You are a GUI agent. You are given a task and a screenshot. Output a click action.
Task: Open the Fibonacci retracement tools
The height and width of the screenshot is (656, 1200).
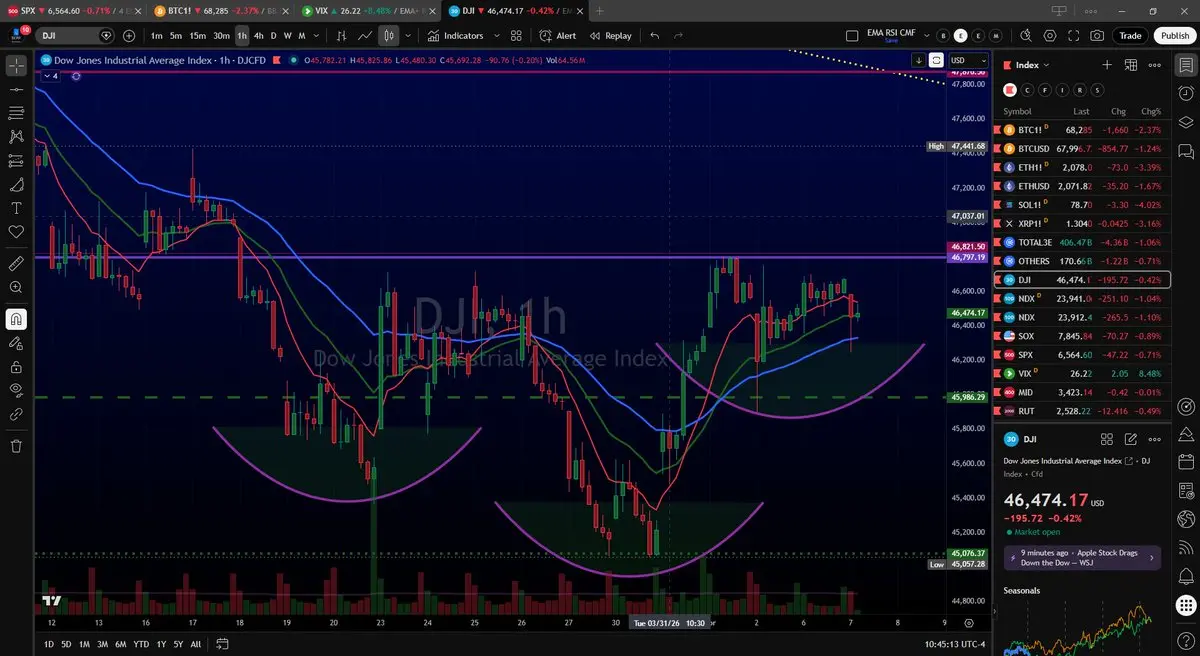pos(16,113)
